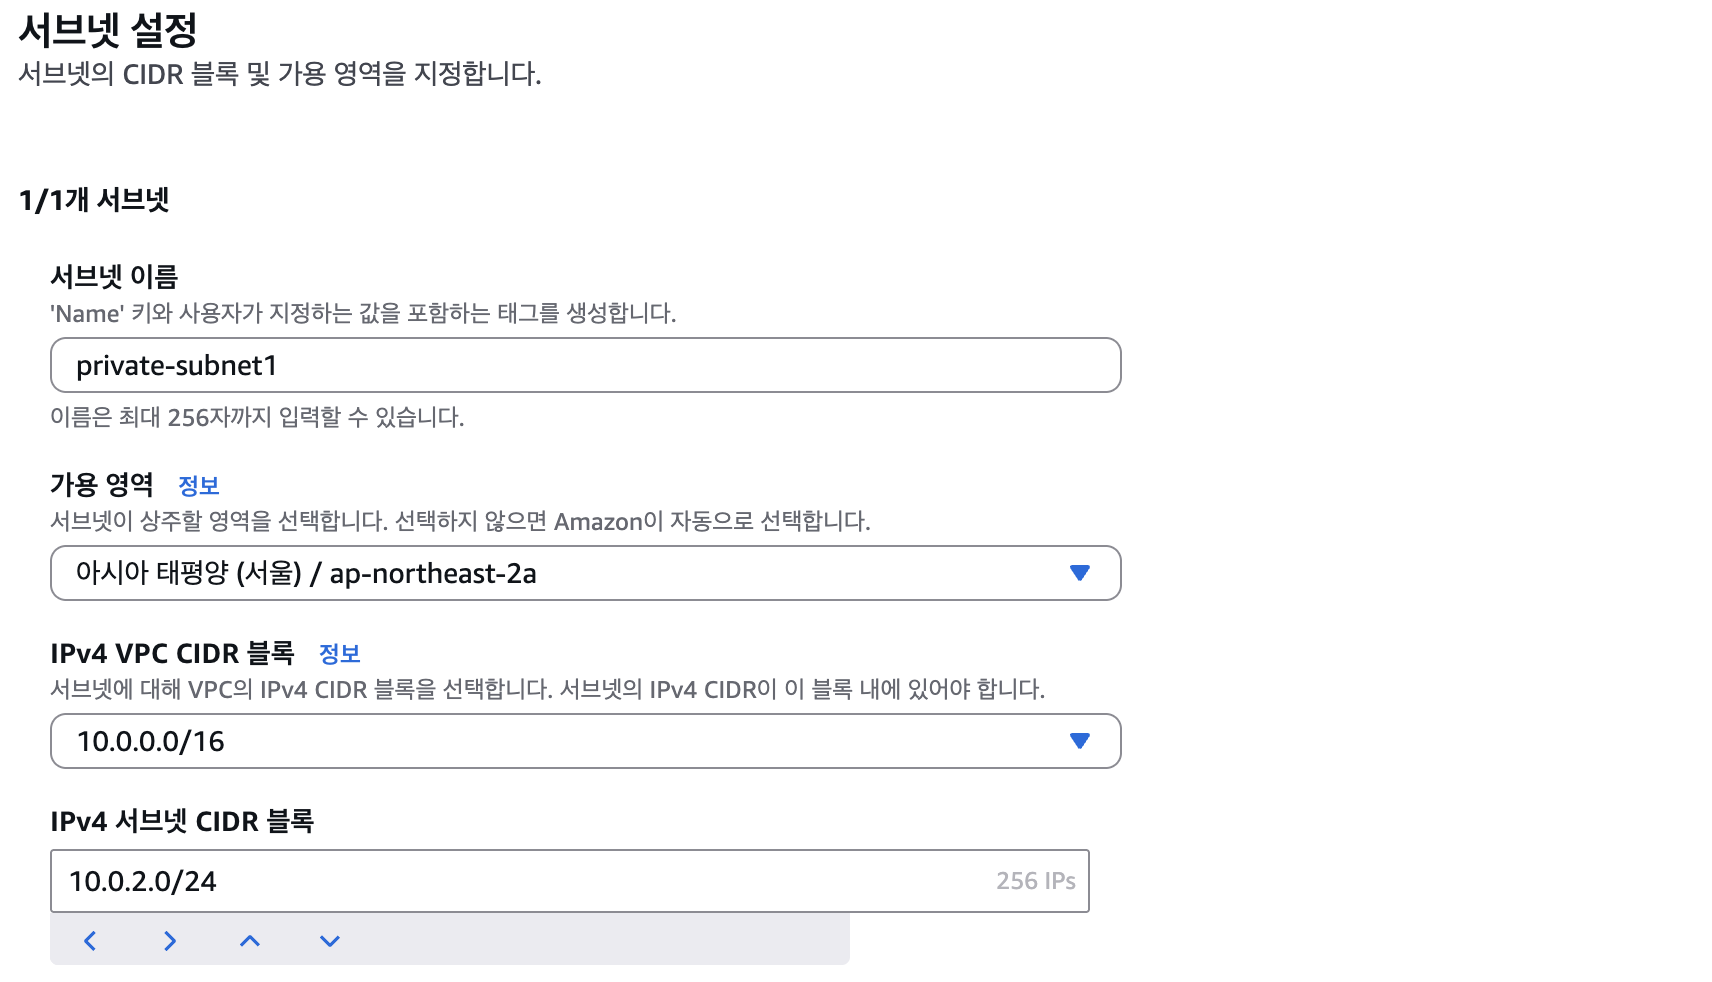Focus the 10.0.2.0/24 subnet CIDR field
The image size is (1712, 982).
tap(570, 881)
